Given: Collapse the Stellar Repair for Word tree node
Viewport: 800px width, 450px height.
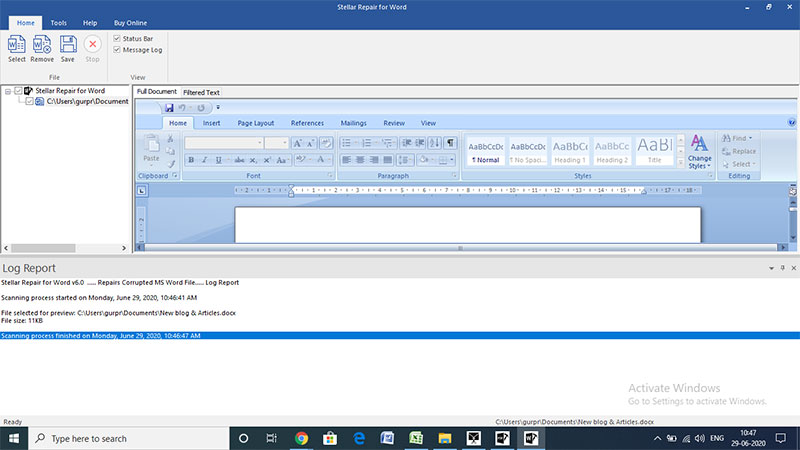Looking at the screenshot, I should pos(8,91).
